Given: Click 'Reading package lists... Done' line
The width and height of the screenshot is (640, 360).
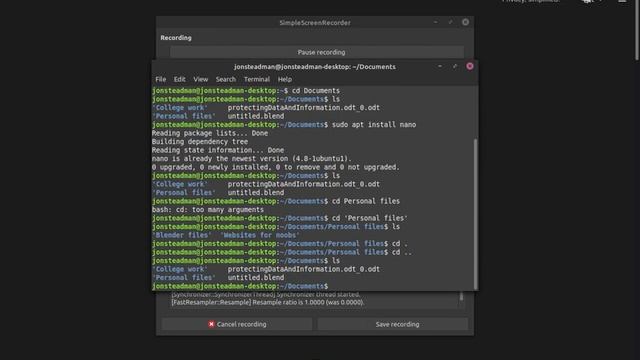Looking at the screenshot, I should pyautogui.click(x=210, y=133).
